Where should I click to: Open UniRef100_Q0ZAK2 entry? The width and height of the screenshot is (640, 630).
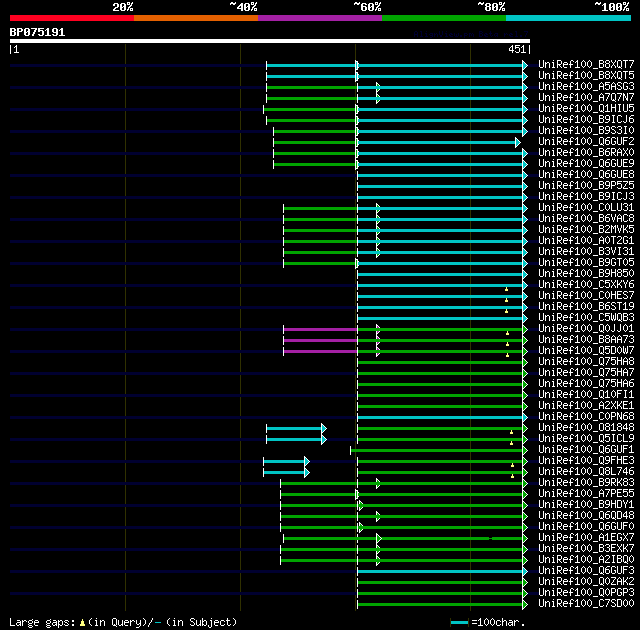[x=586, y=582]
